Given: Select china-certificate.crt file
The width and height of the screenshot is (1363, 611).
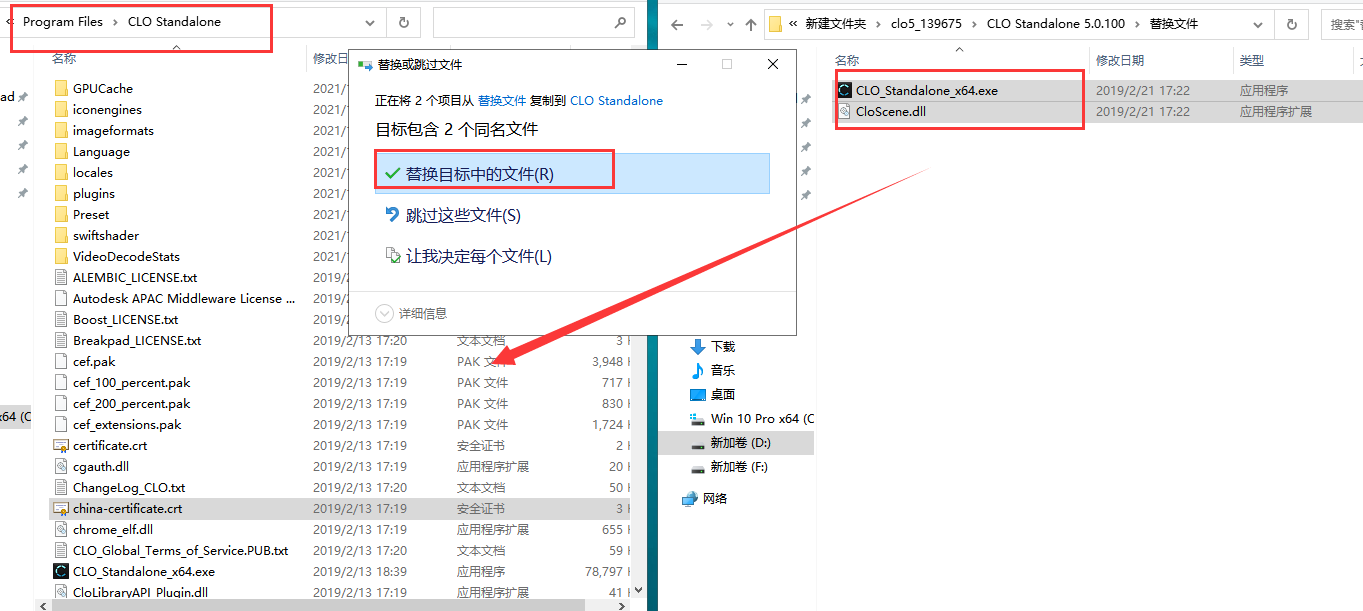Looking at the screenshot, I should click(127, 508).
